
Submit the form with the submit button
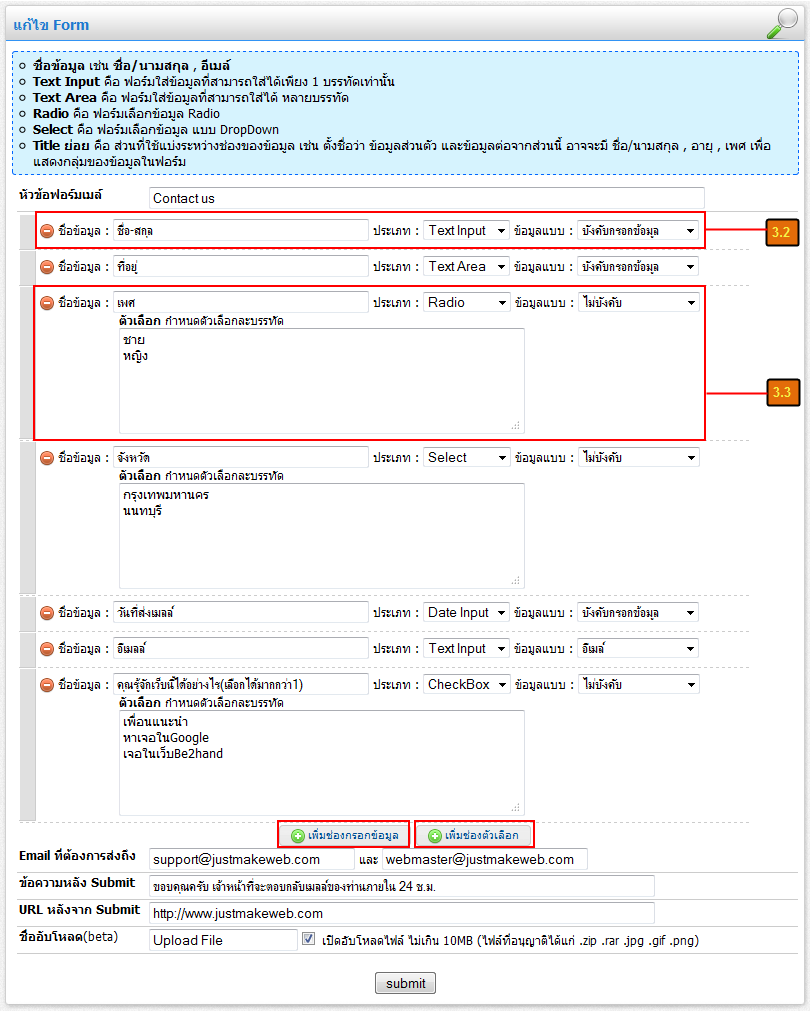click(406, 983)
